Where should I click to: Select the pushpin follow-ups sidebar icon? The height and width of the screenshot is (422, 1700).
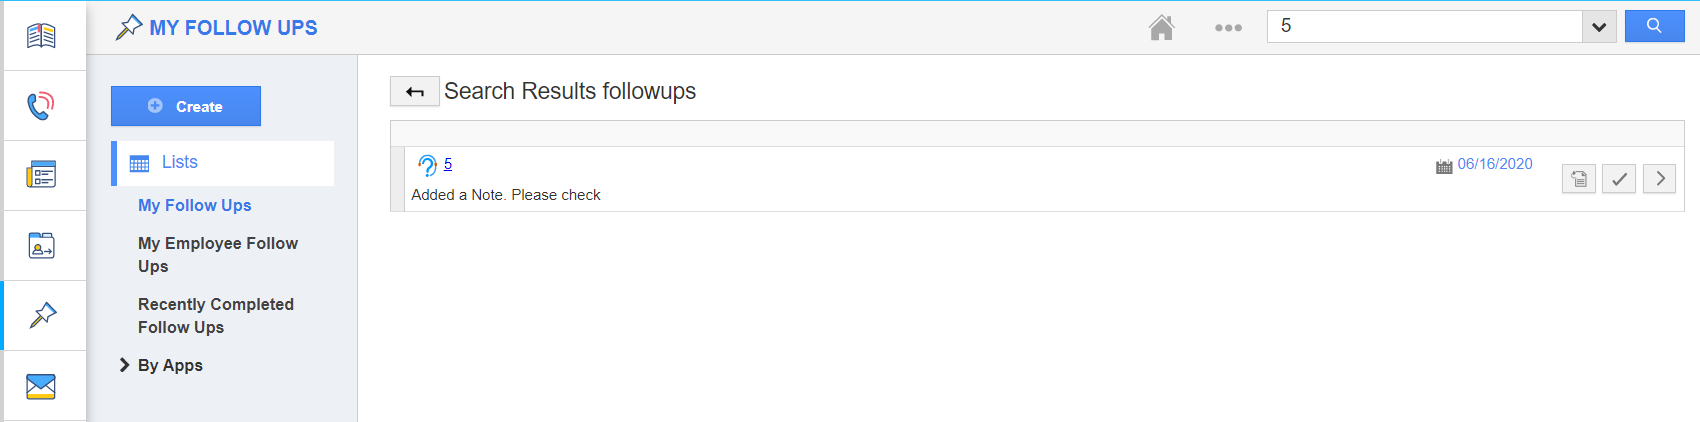pyautogui.click(x=43, y=316)
